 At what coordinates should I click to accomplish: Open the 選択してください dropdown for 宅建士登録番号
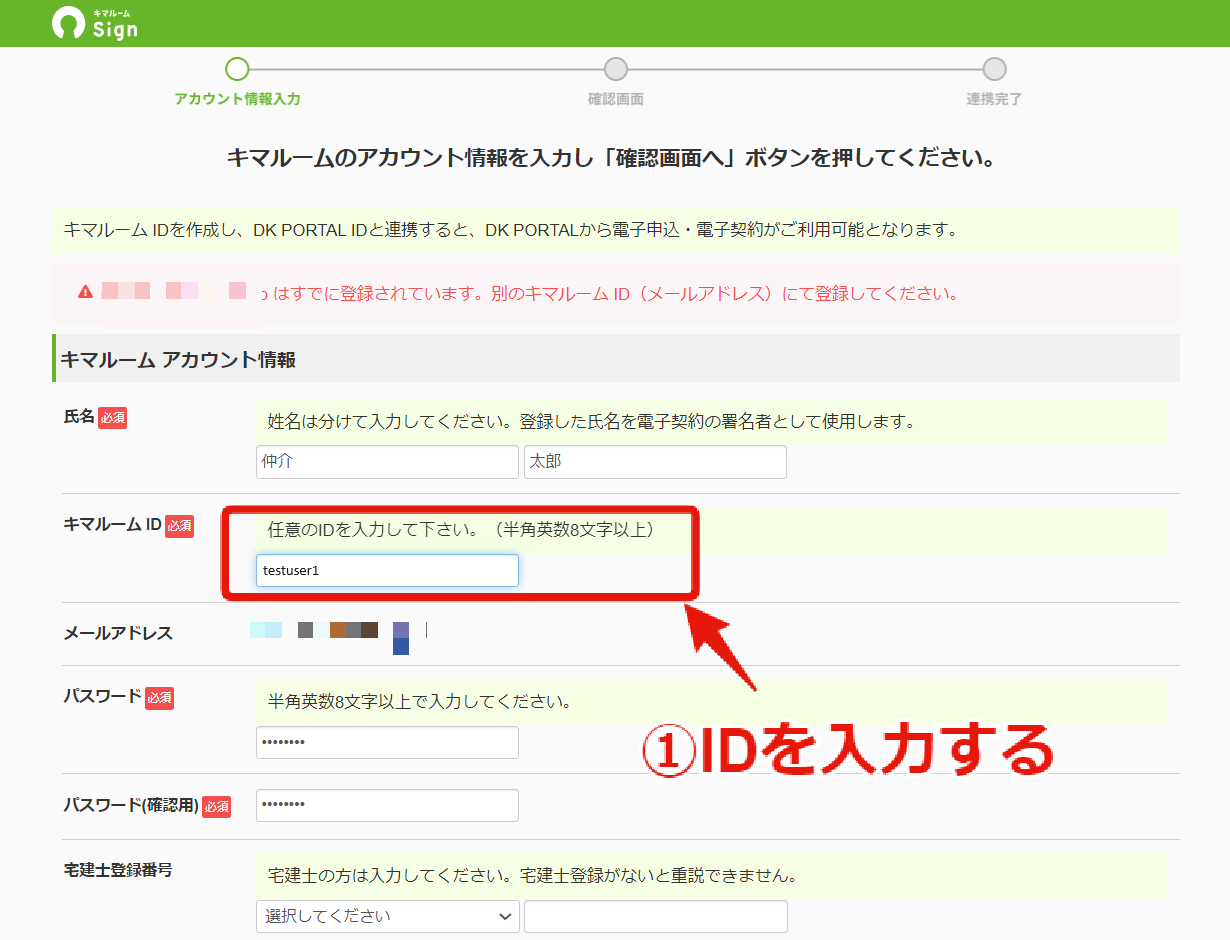(388, 917)
